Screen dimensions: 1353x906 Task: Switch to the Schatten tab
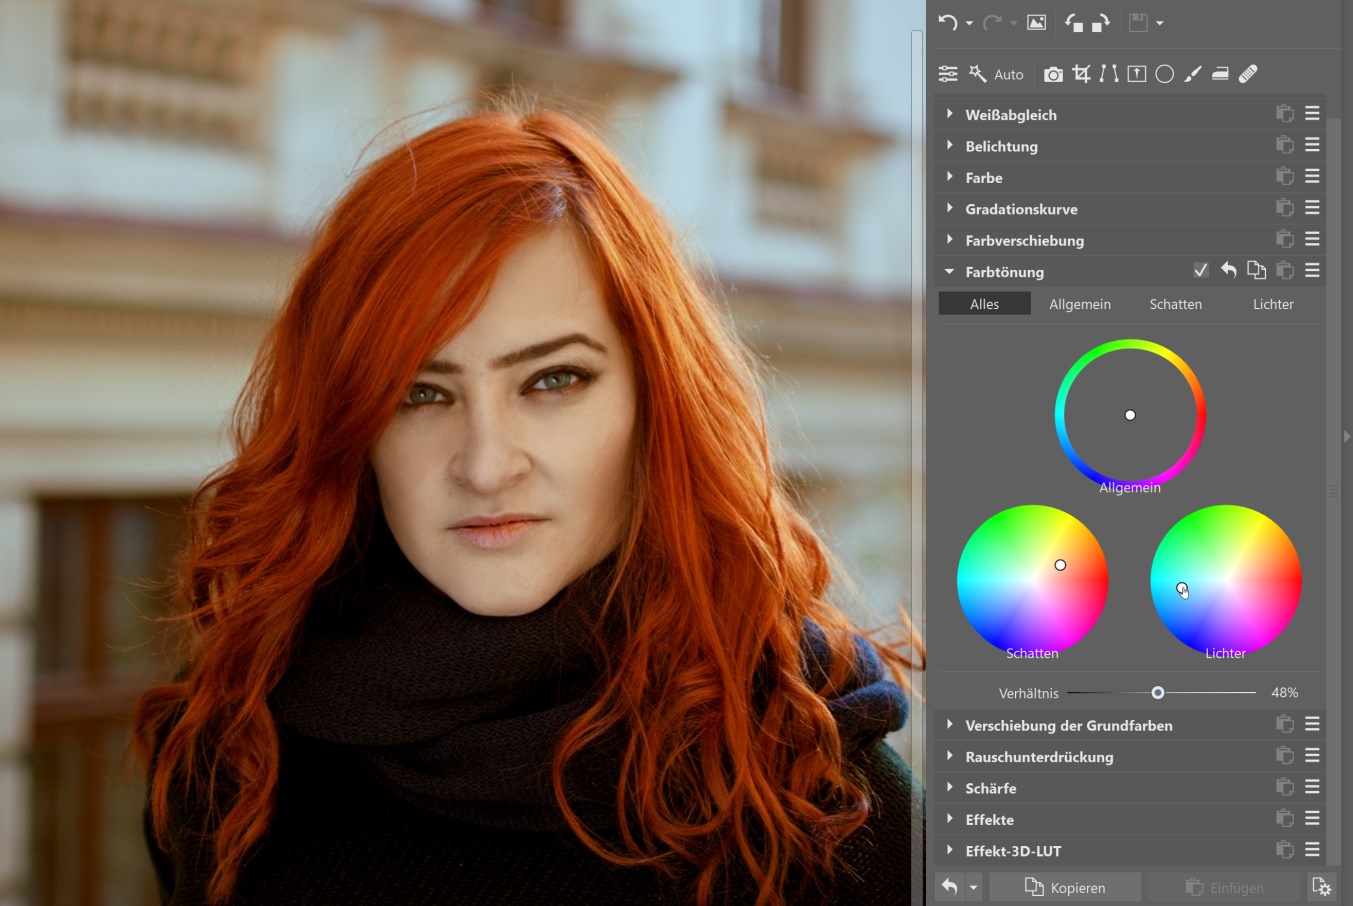coord(1175,304)
